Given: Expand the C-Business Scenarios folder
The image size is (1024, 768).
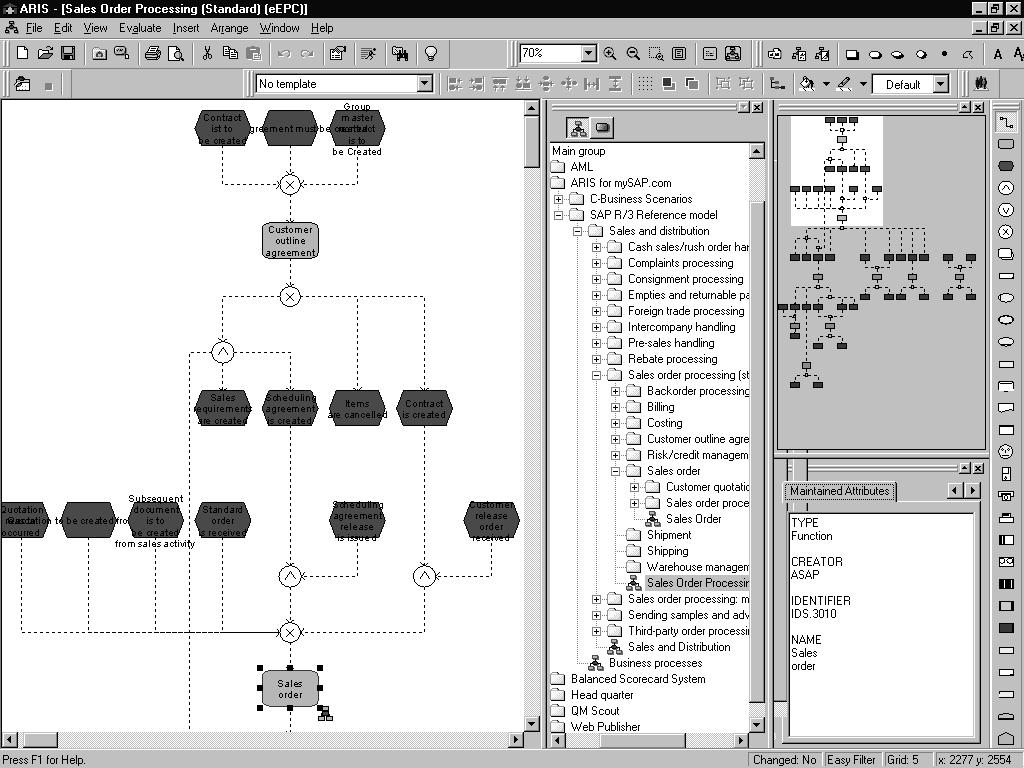Looking at the screenshot, I should tap(558, 199).
